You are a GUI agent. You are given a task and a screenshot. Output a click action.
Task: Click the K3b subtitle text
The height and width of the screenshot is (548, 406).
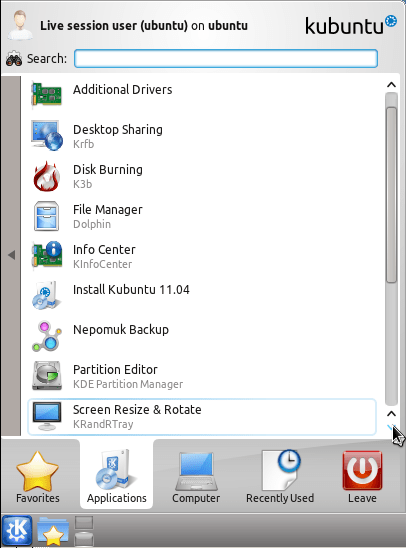pyautogui.click(x=82, y=184)
